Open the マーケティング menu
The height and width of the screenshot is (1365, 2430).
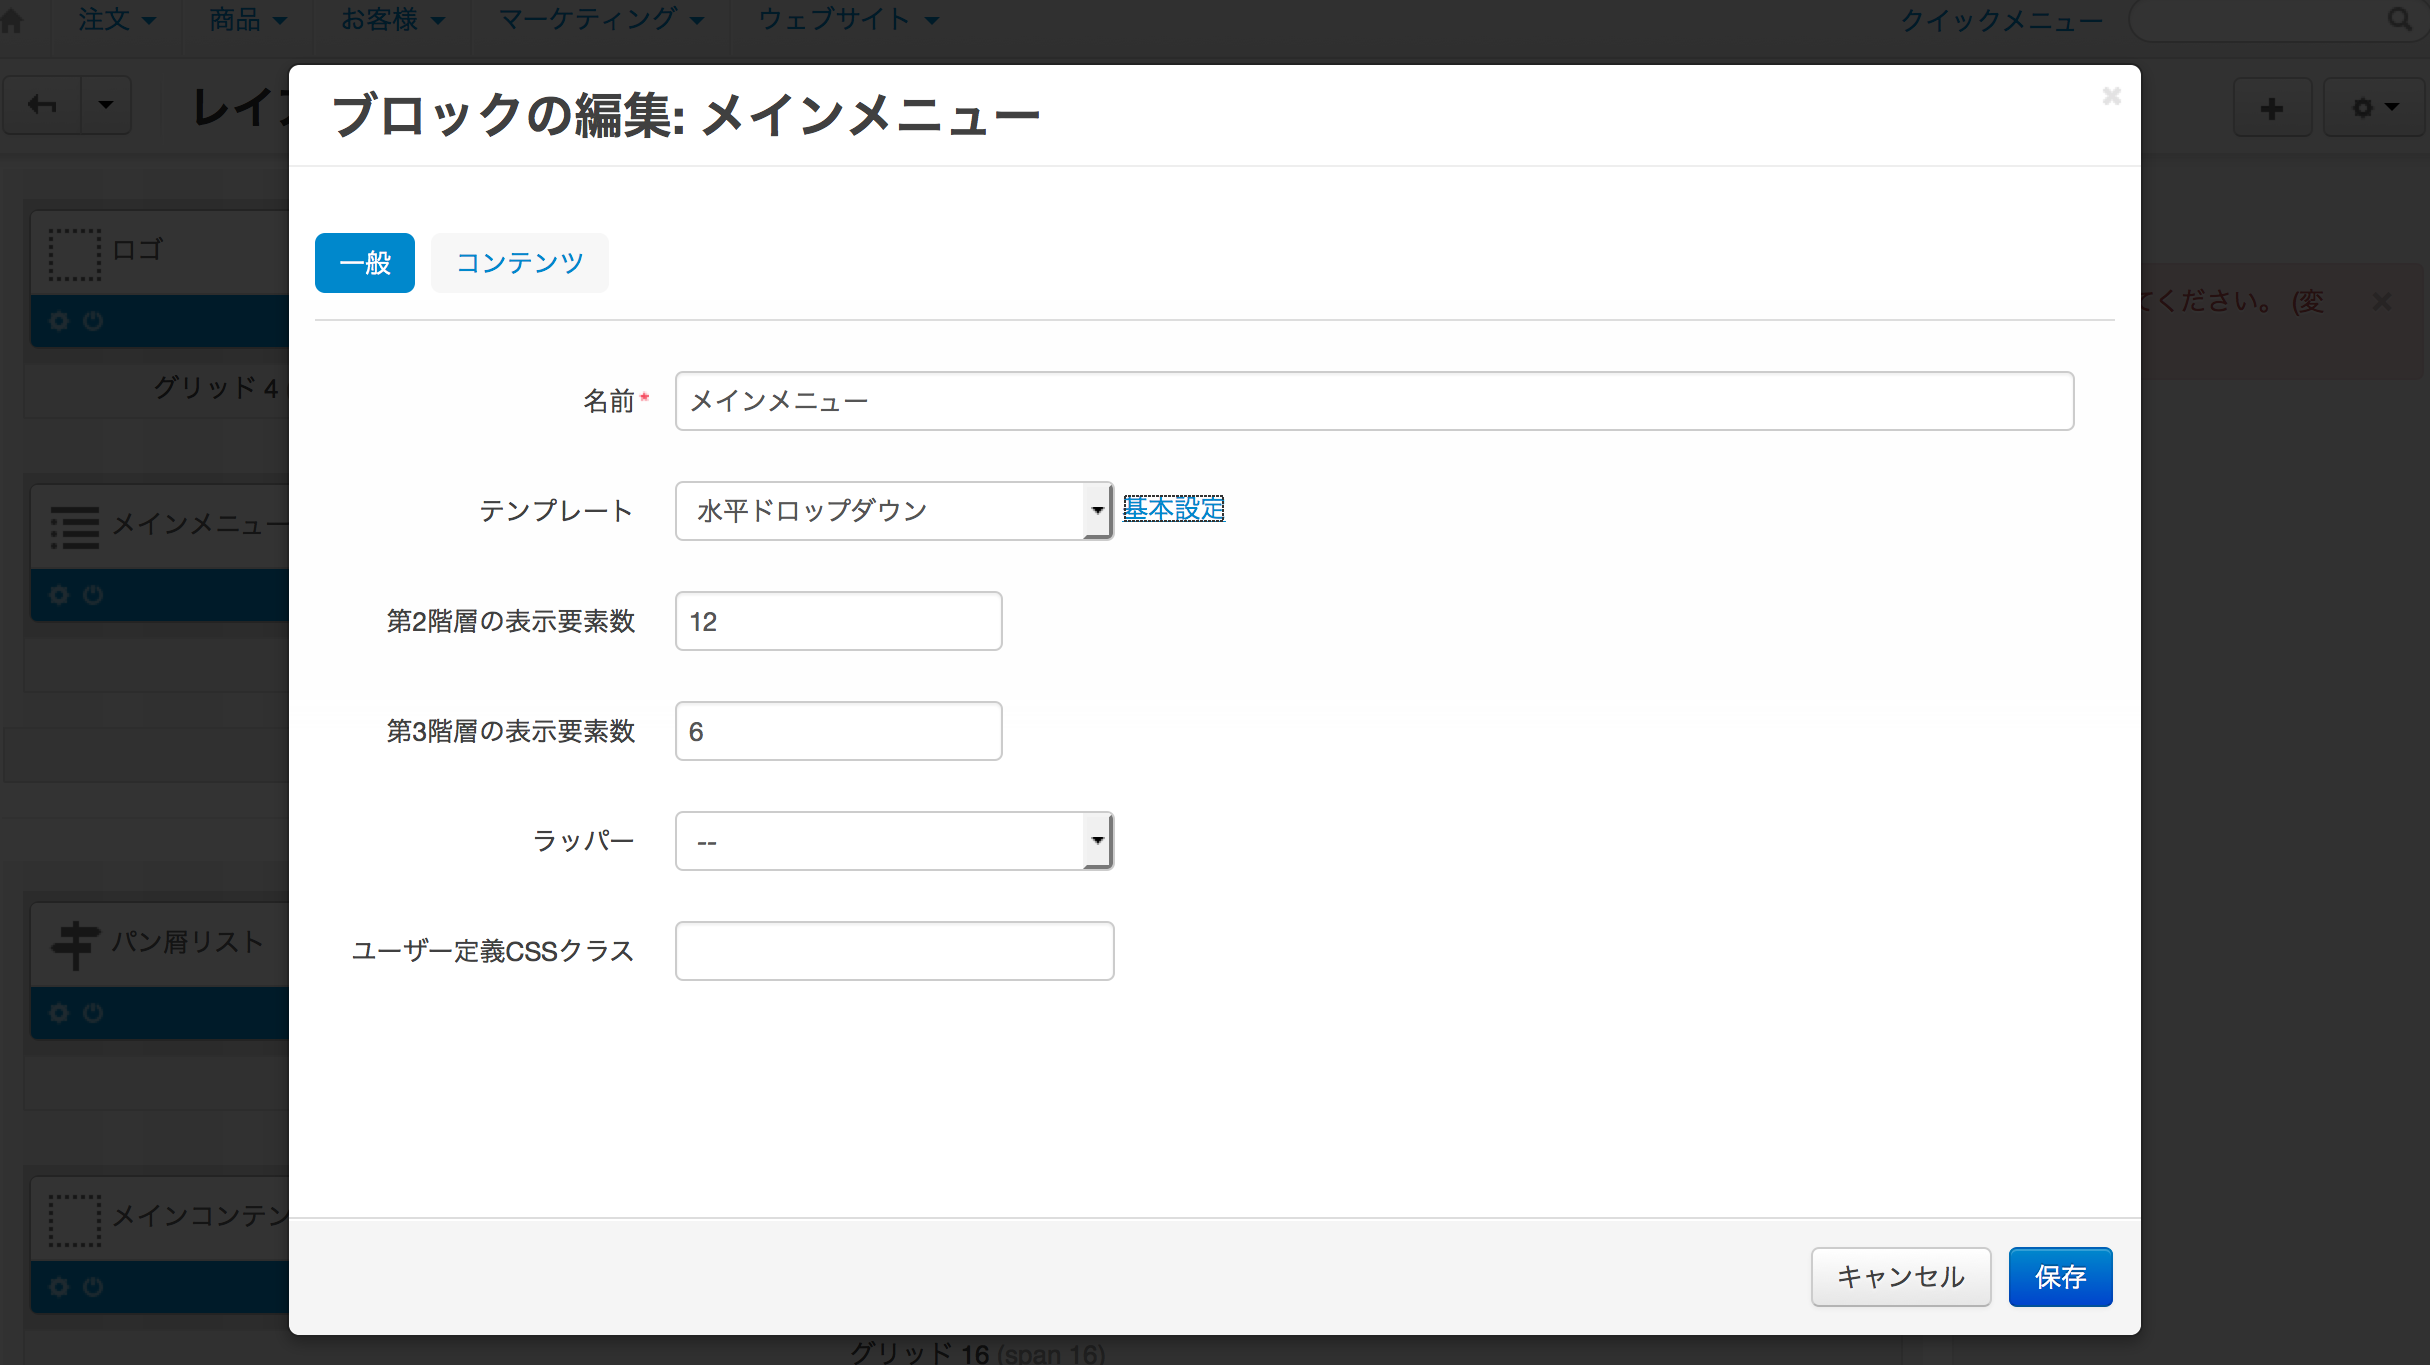pos(601,20)
